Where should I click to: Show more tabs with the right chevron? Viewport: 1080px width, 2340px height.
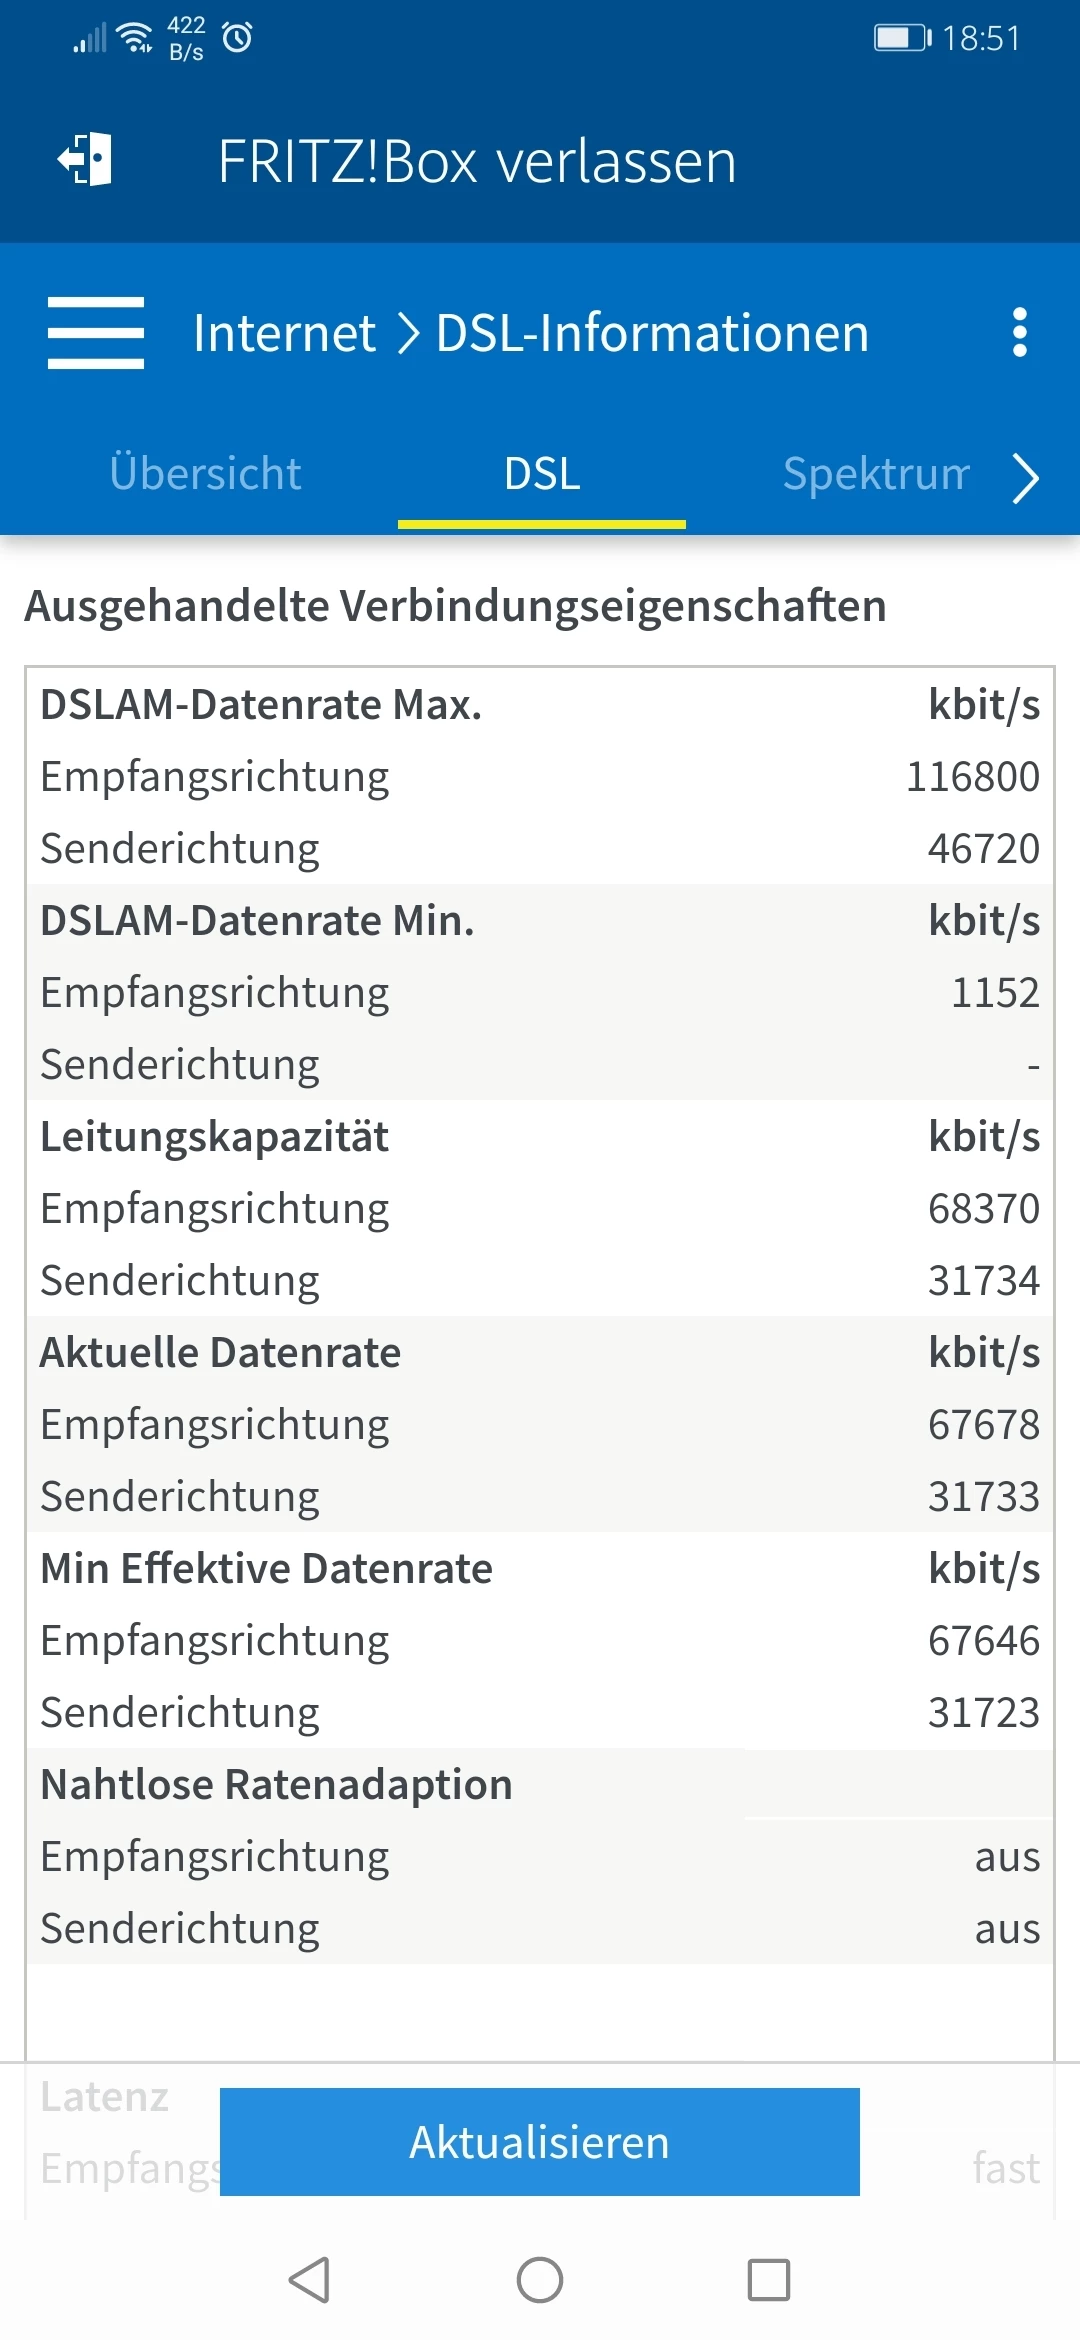pyautogui.click(x=1025, y=478)
